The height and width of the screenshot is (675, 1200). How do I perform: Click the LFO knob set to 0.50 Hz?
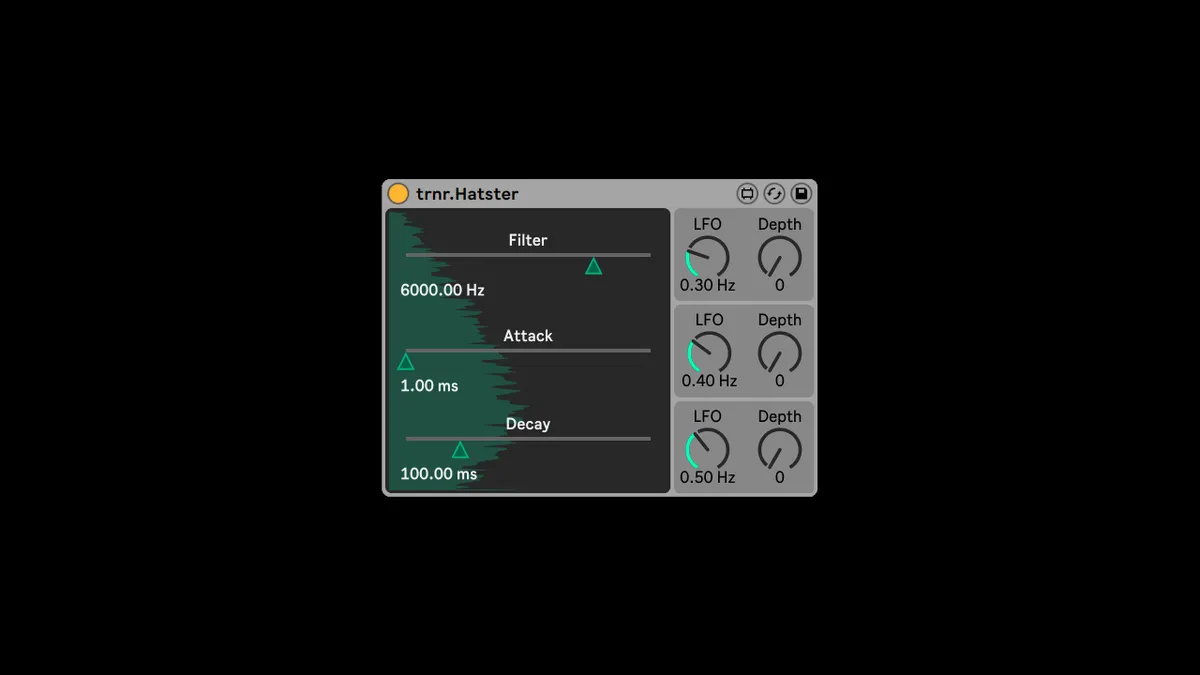708,449
